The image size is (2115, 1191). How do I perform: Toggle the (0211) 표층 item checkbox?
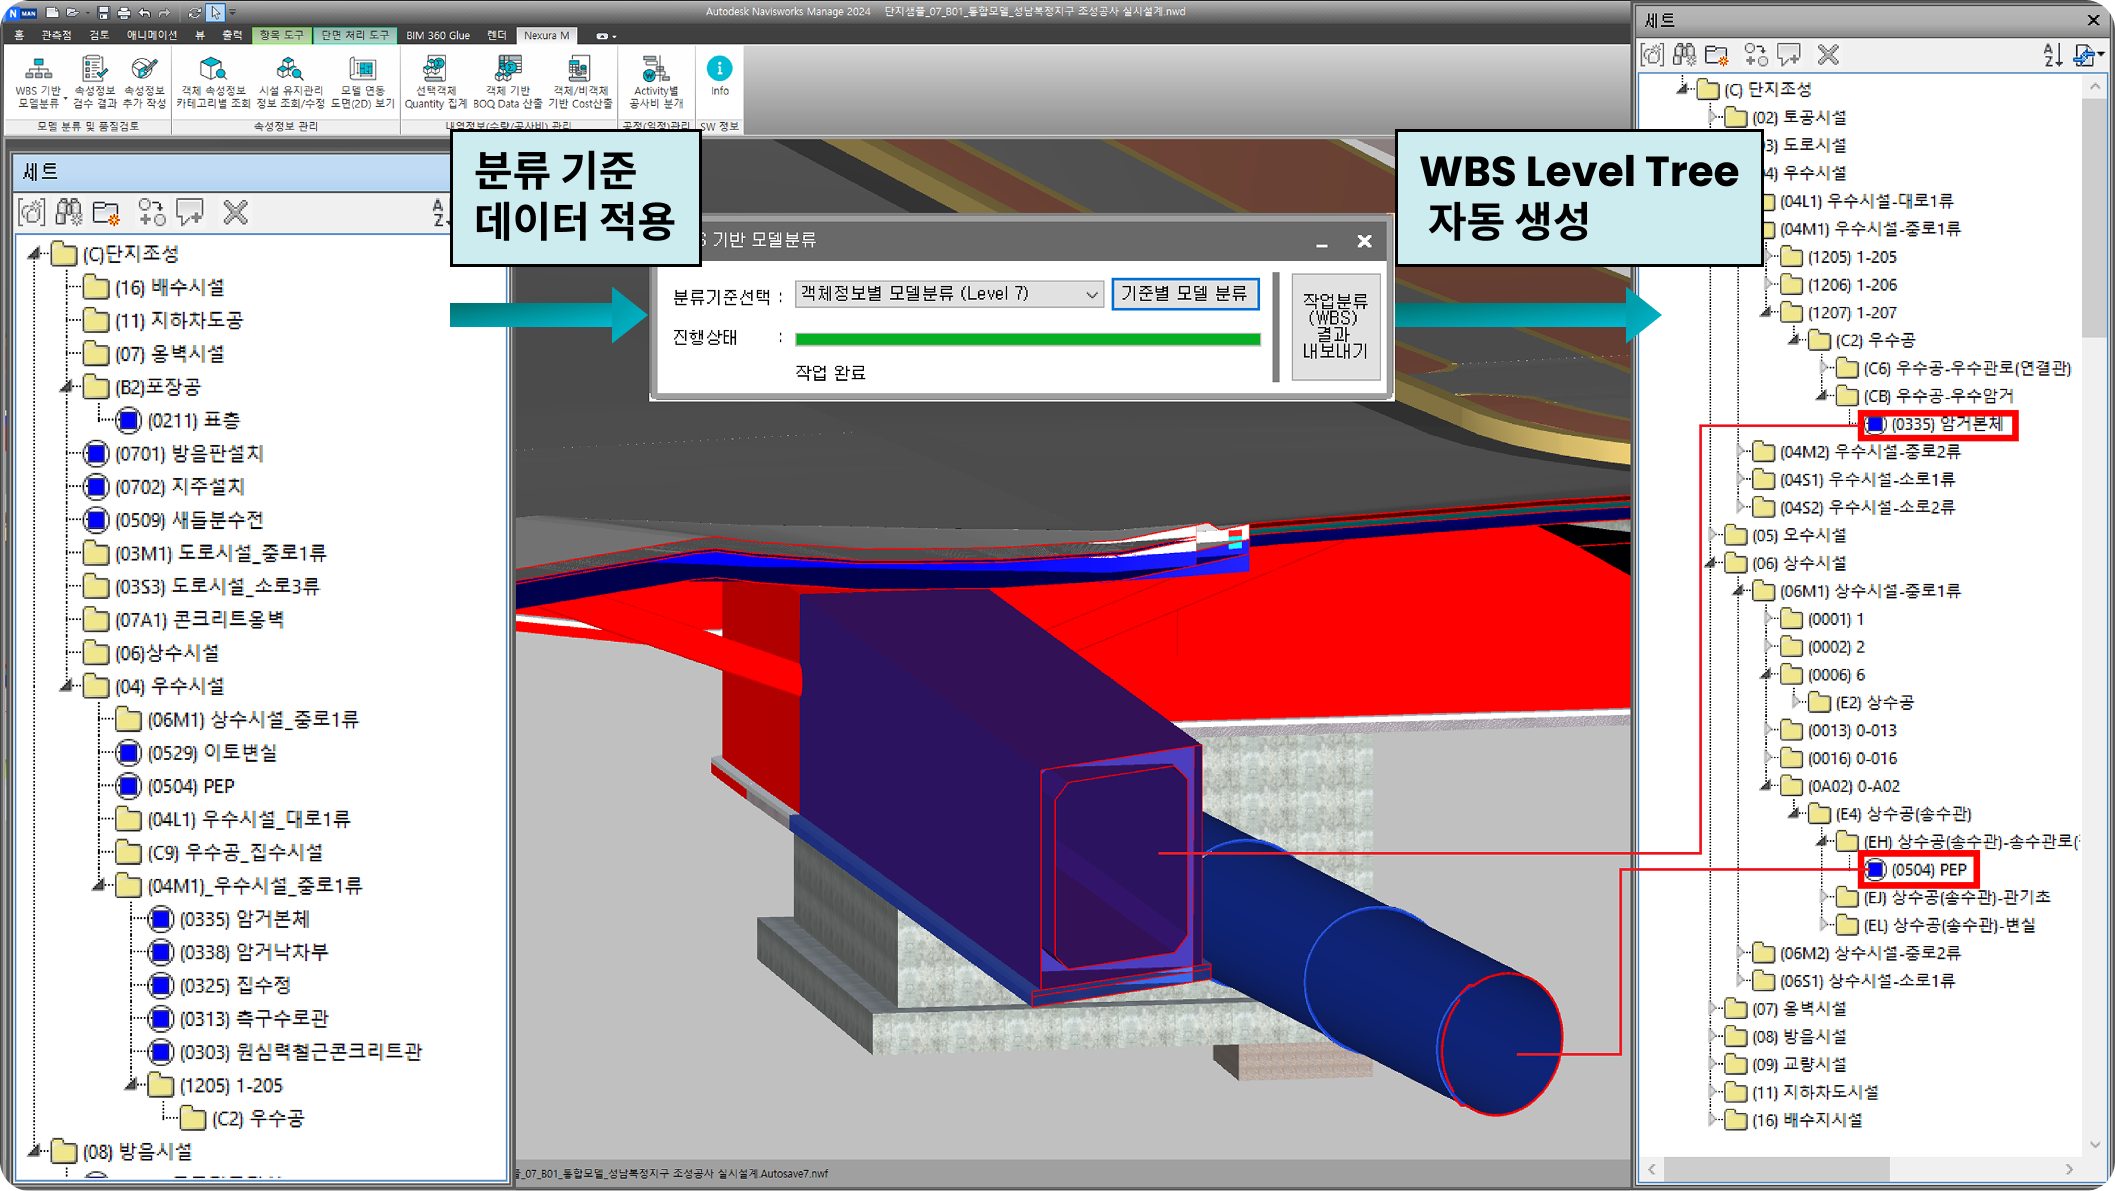point(128,420)
